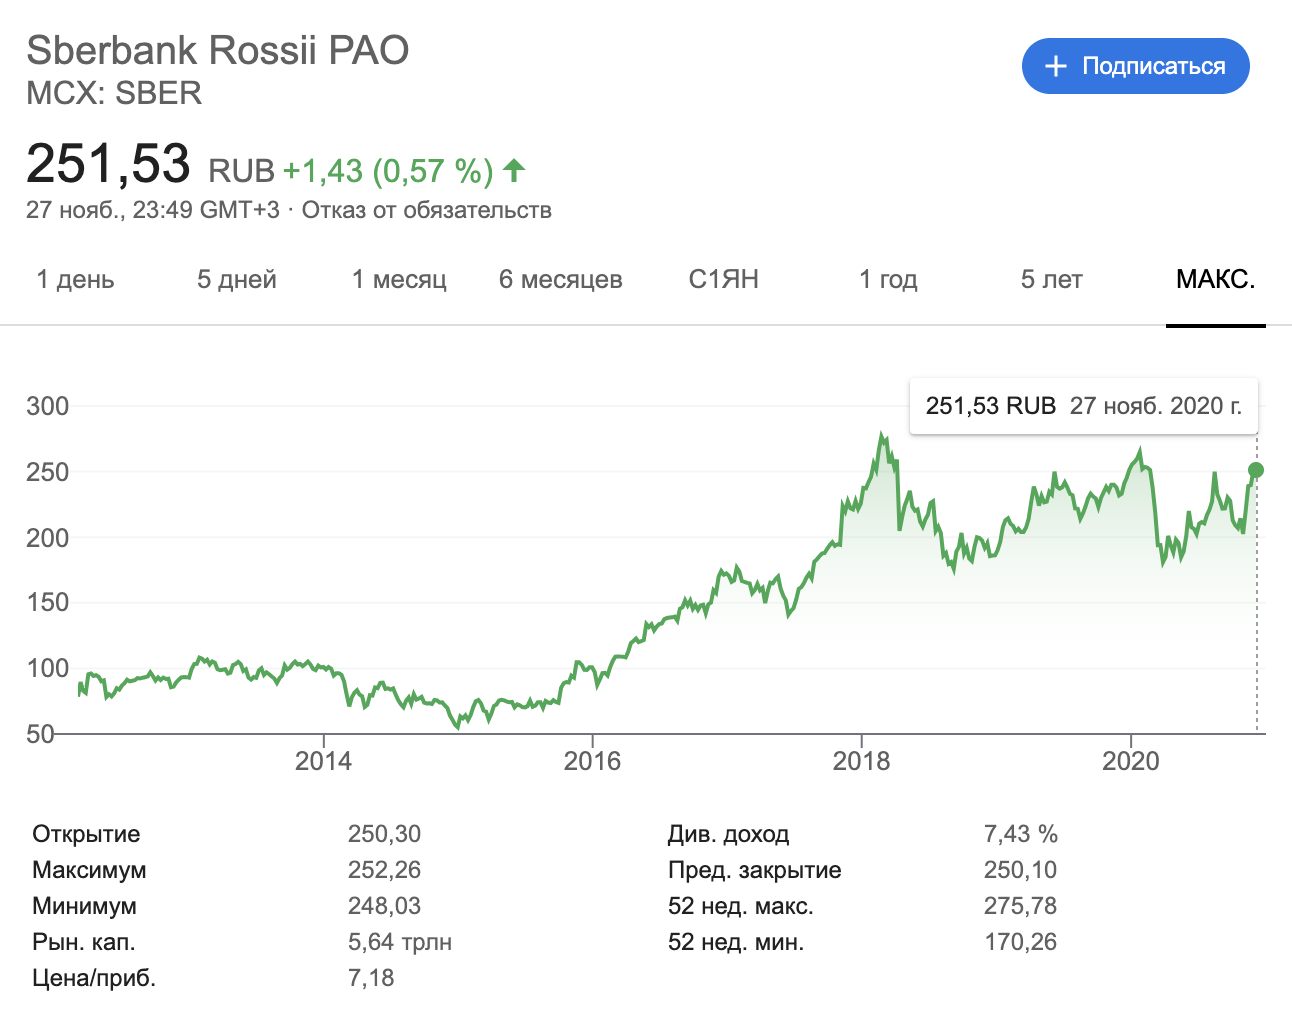Click the 2016 x-axis label

[592, 761]
